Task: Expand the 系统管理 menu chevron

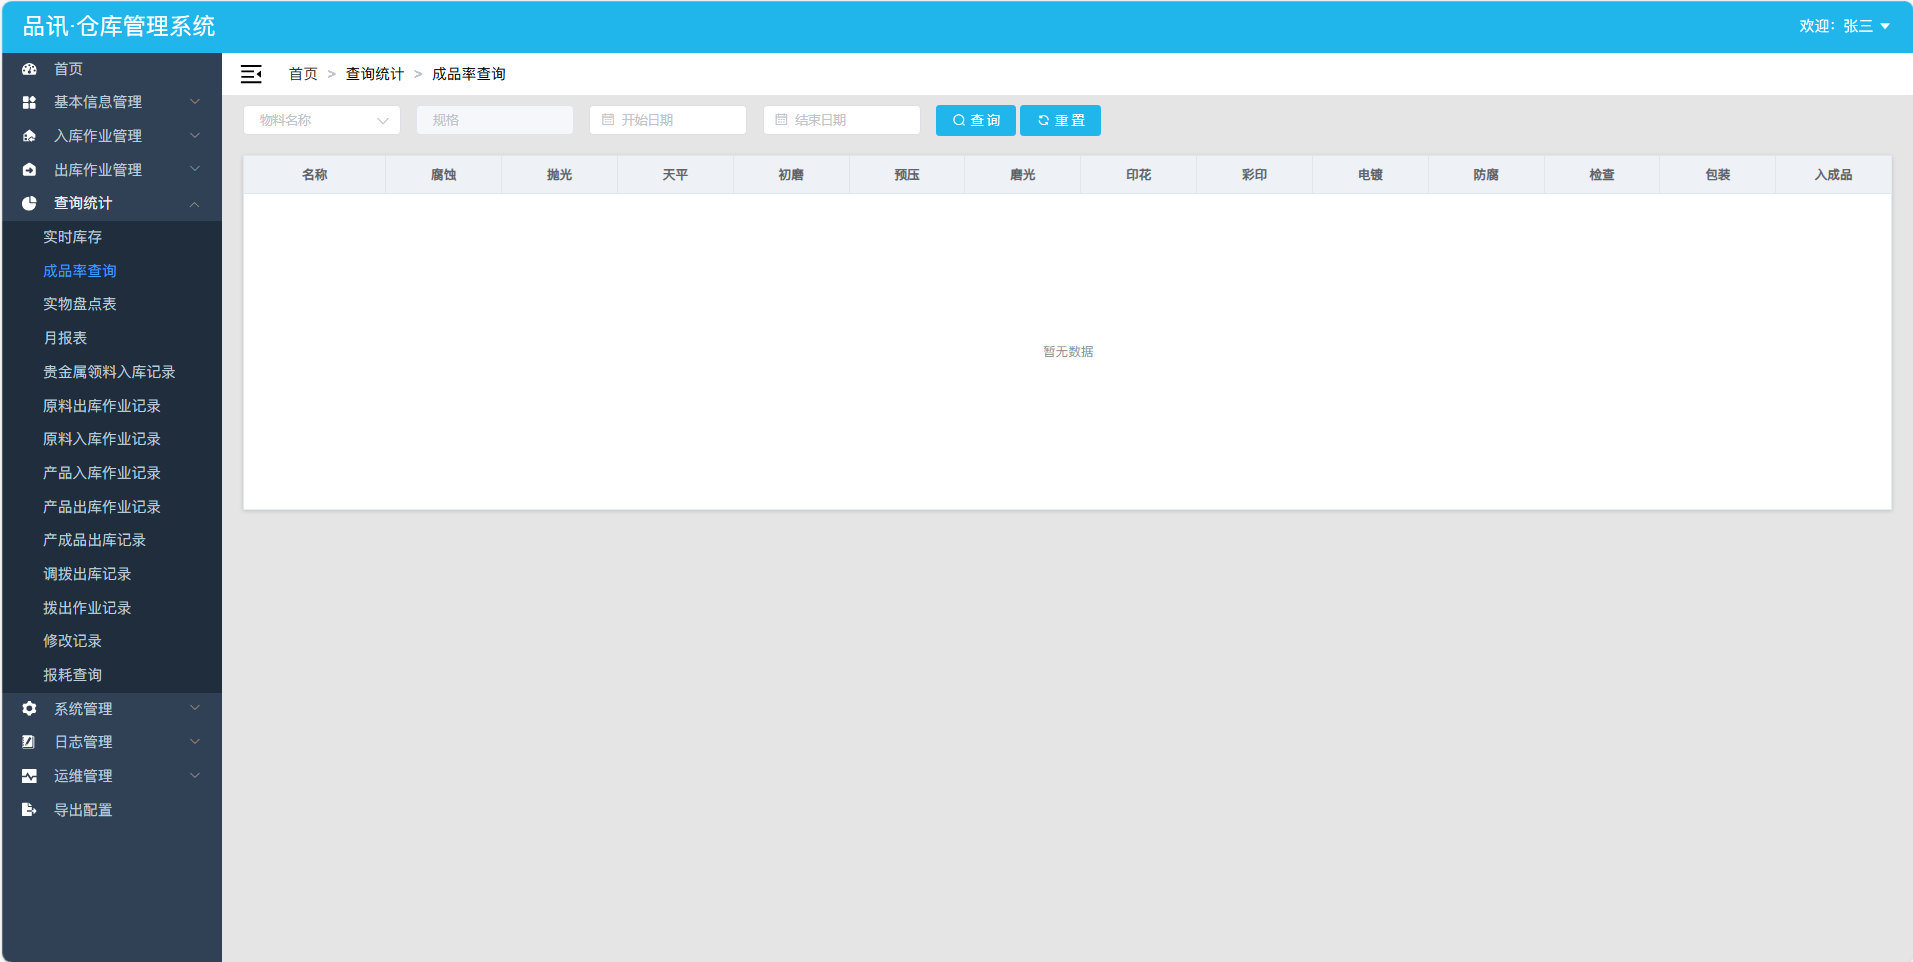Action: click(x=195, y=708)
